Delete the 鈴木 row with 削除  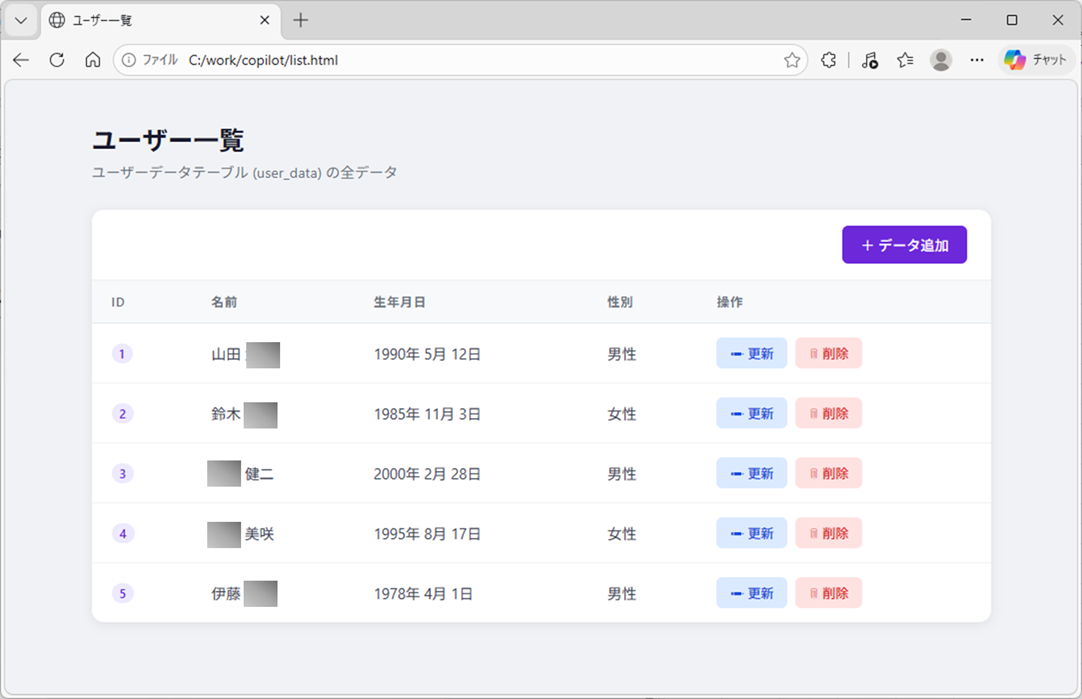(828, 413)
